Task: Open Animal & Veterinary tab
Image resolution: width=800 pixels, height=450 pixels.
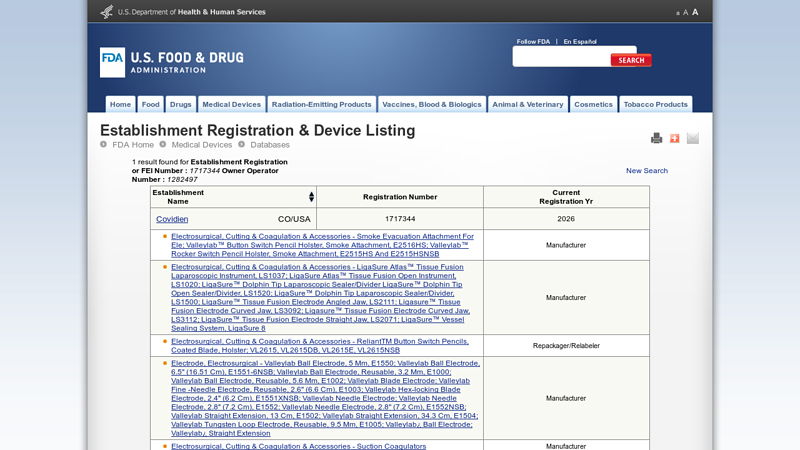Action: [x=528, y=104]
